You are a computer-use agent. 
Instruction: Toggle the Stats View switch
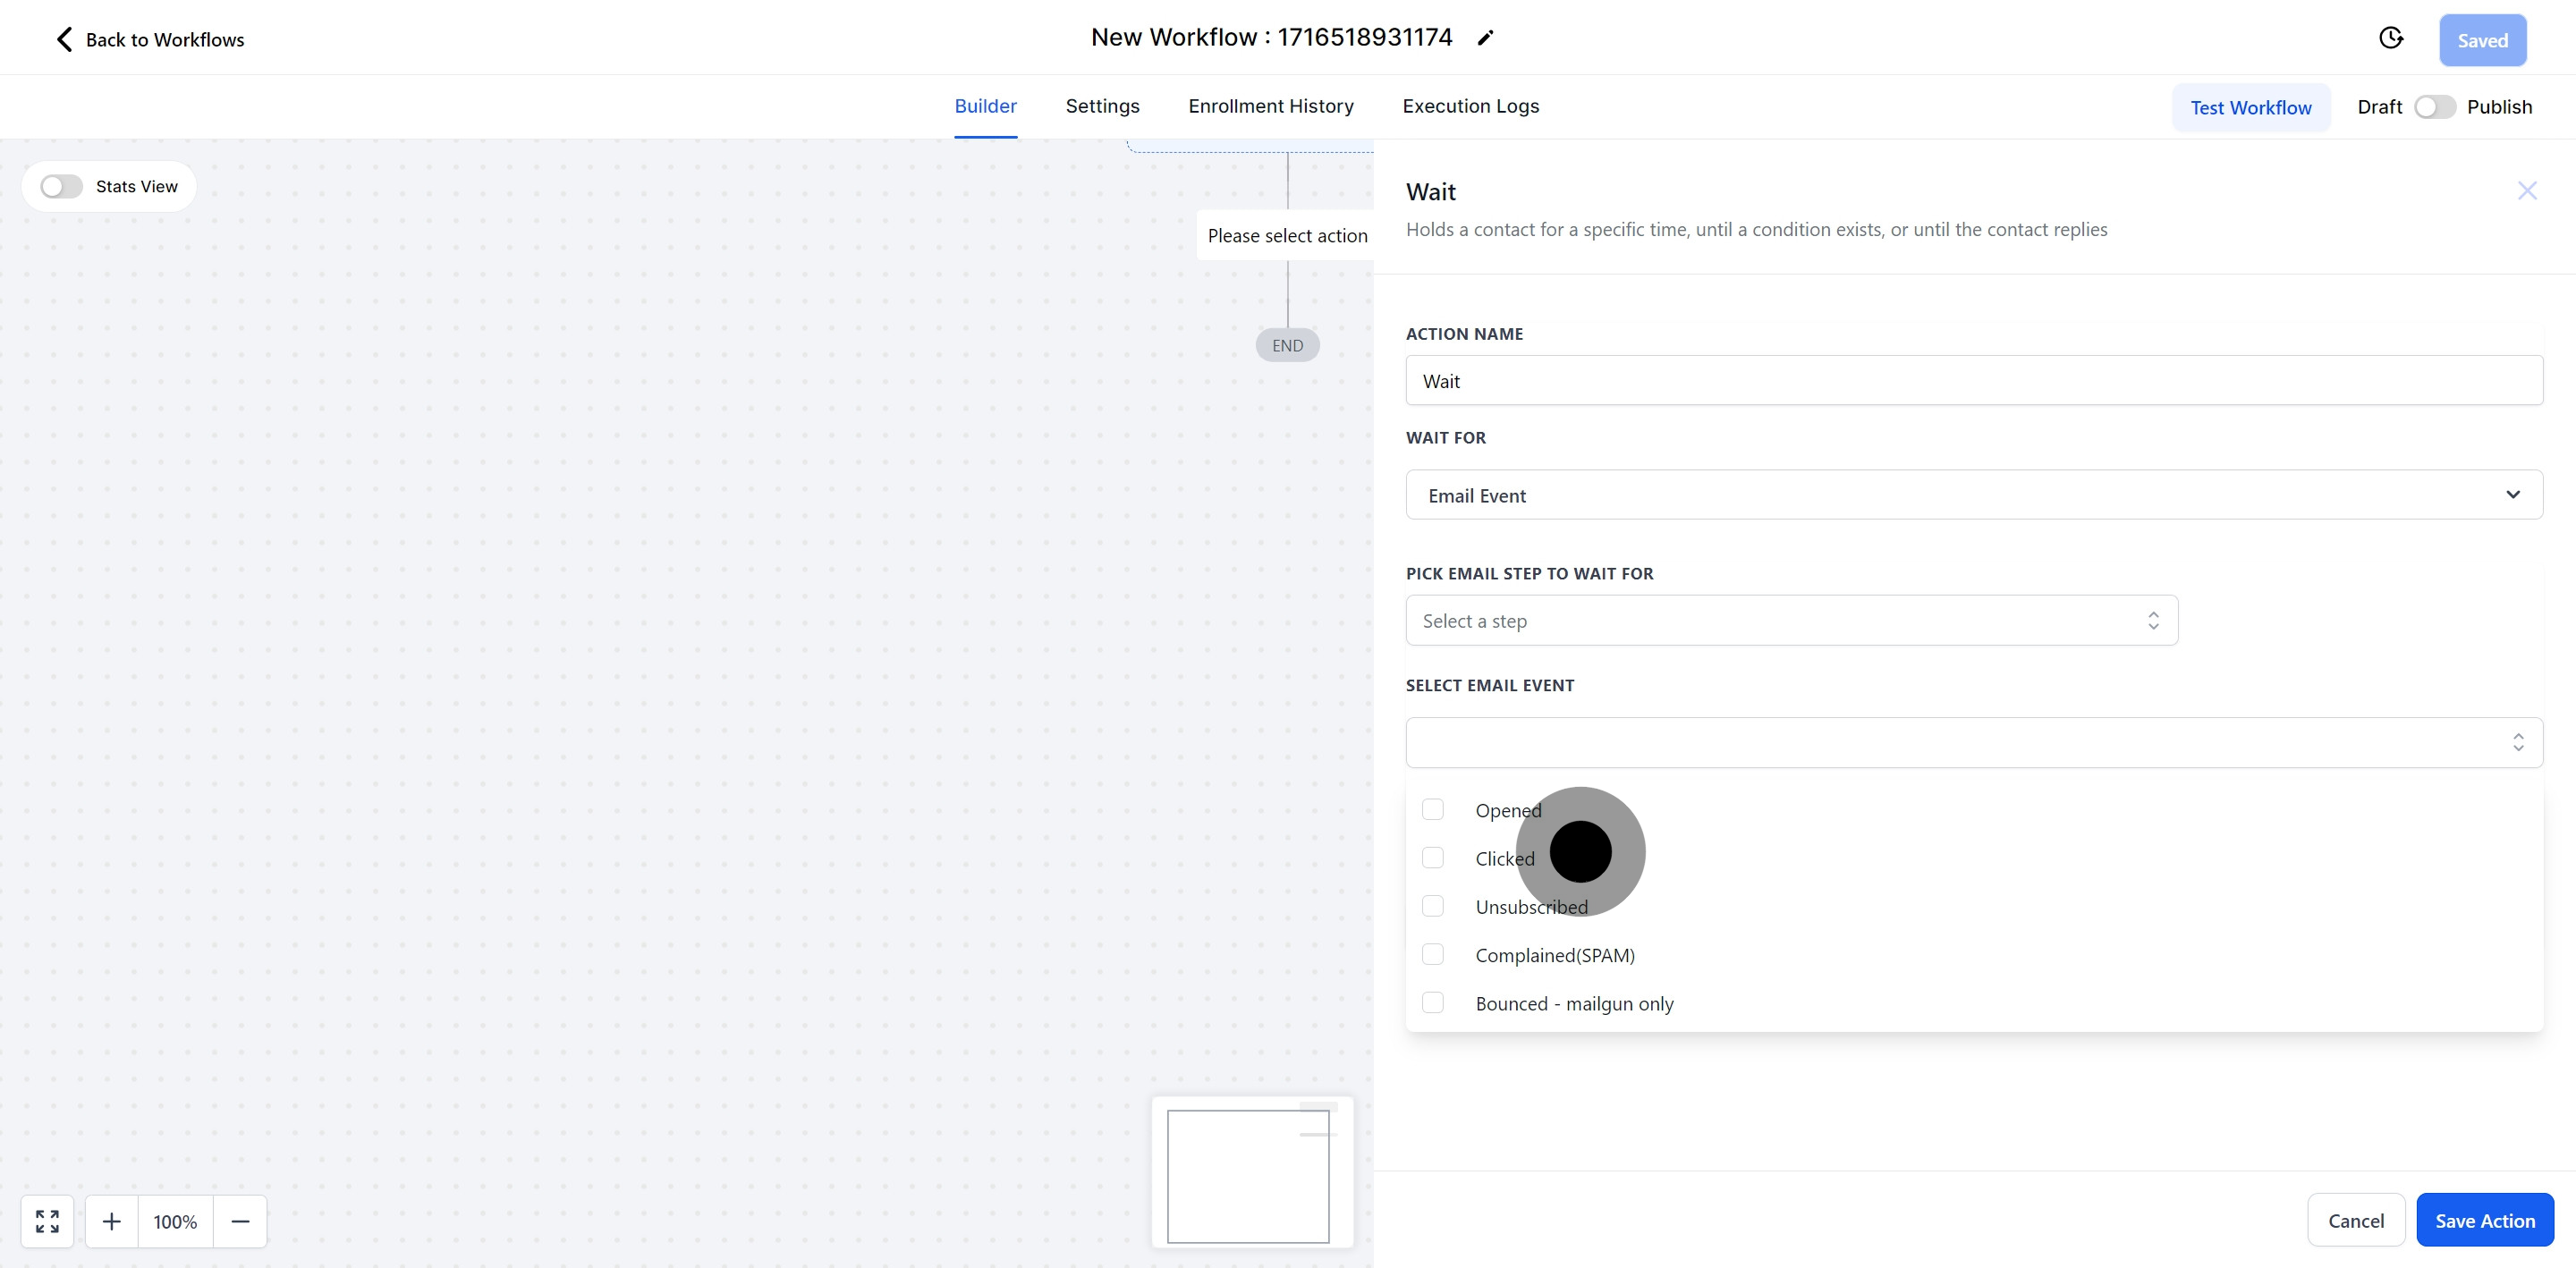[61, 187]
